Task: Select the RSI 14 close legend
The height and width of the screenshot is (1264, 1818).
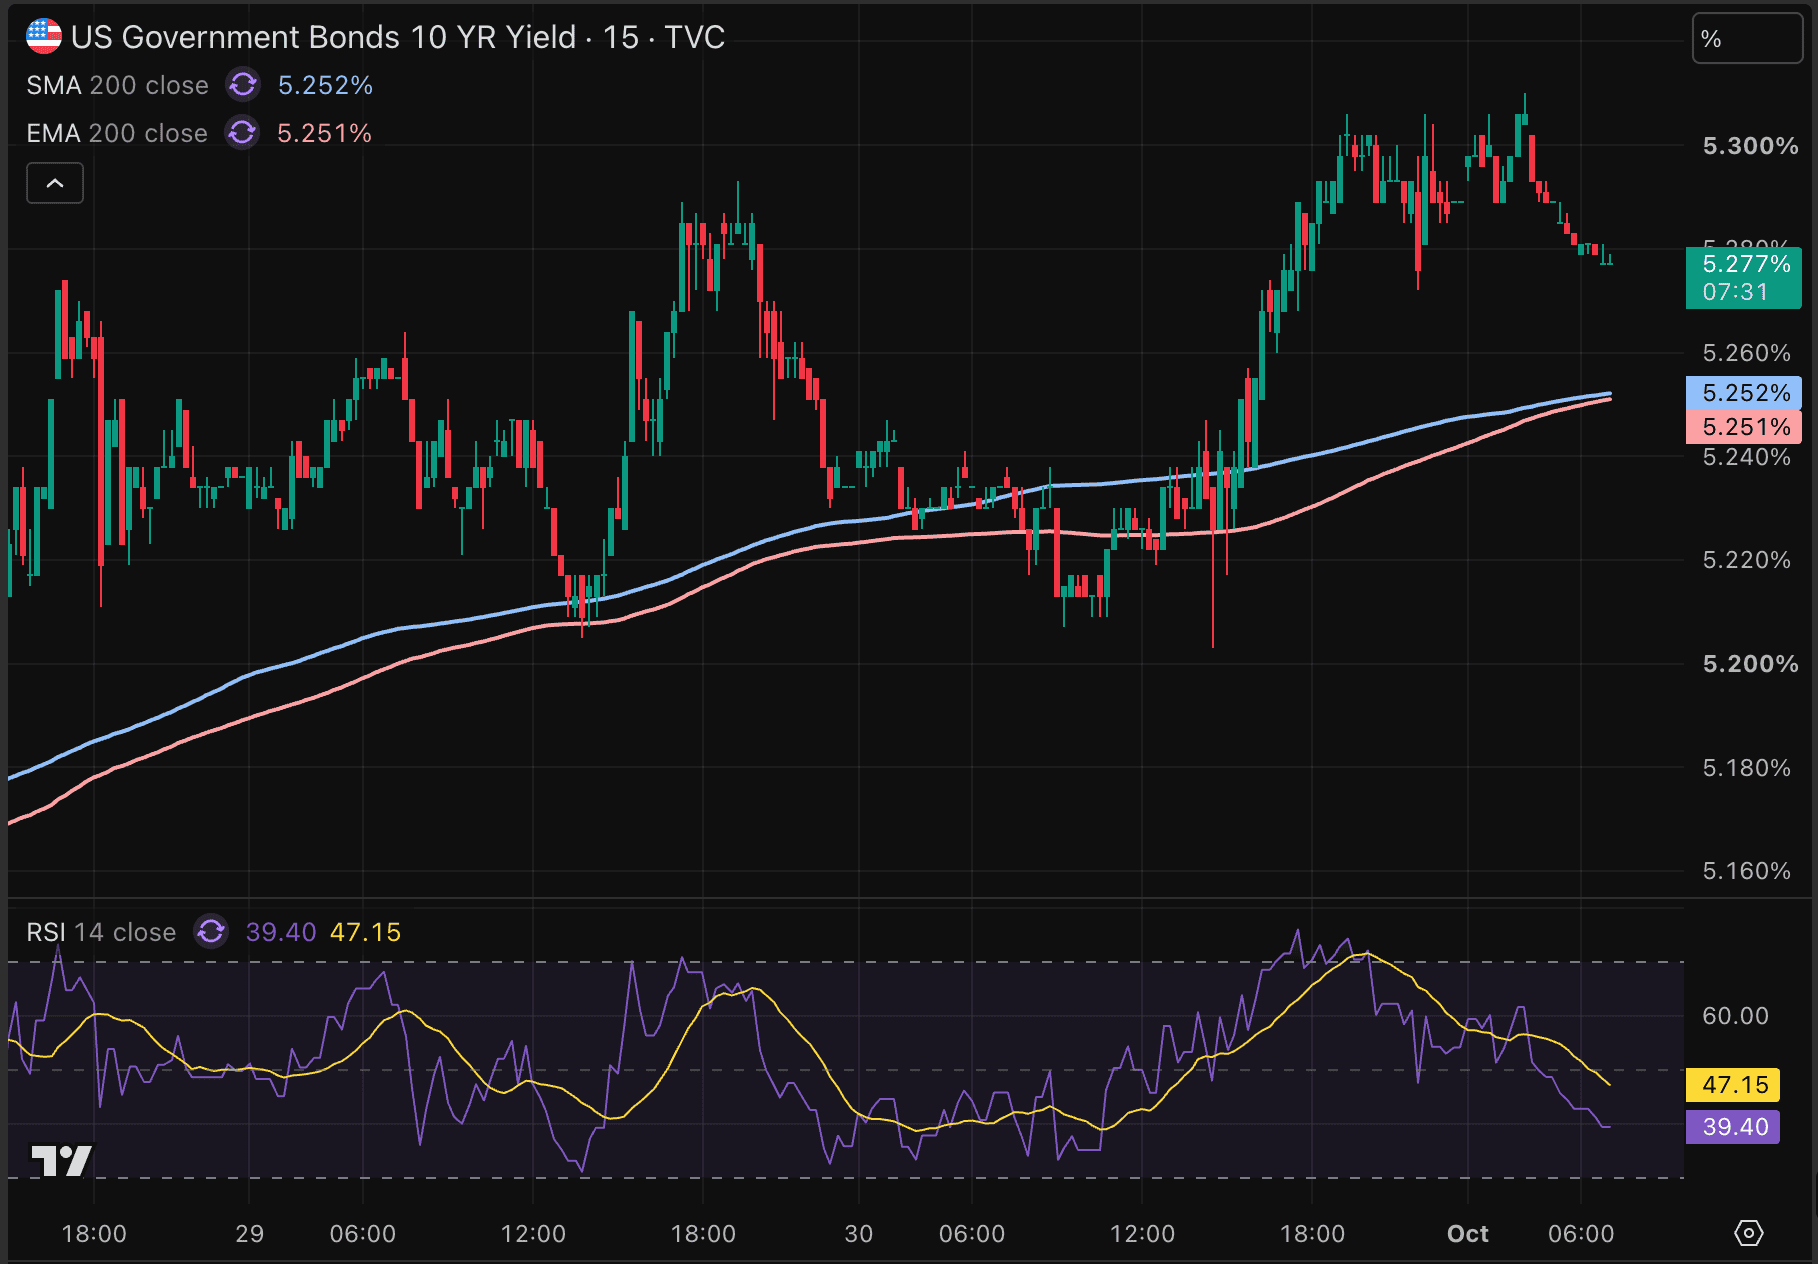Action: (101, 932)
